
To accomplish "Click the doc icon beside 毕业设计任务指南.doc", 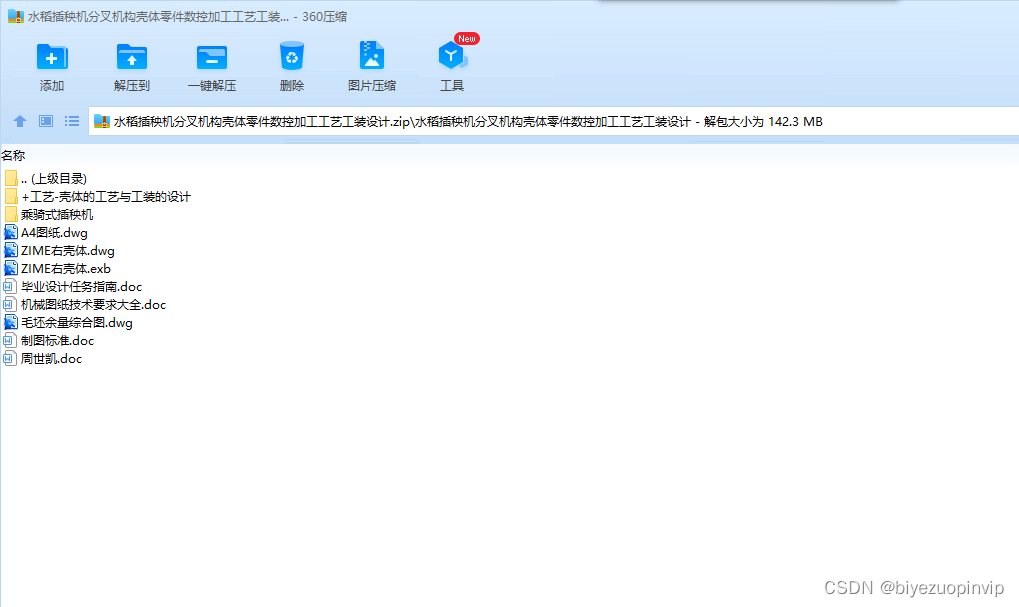I will coord(10,287).
